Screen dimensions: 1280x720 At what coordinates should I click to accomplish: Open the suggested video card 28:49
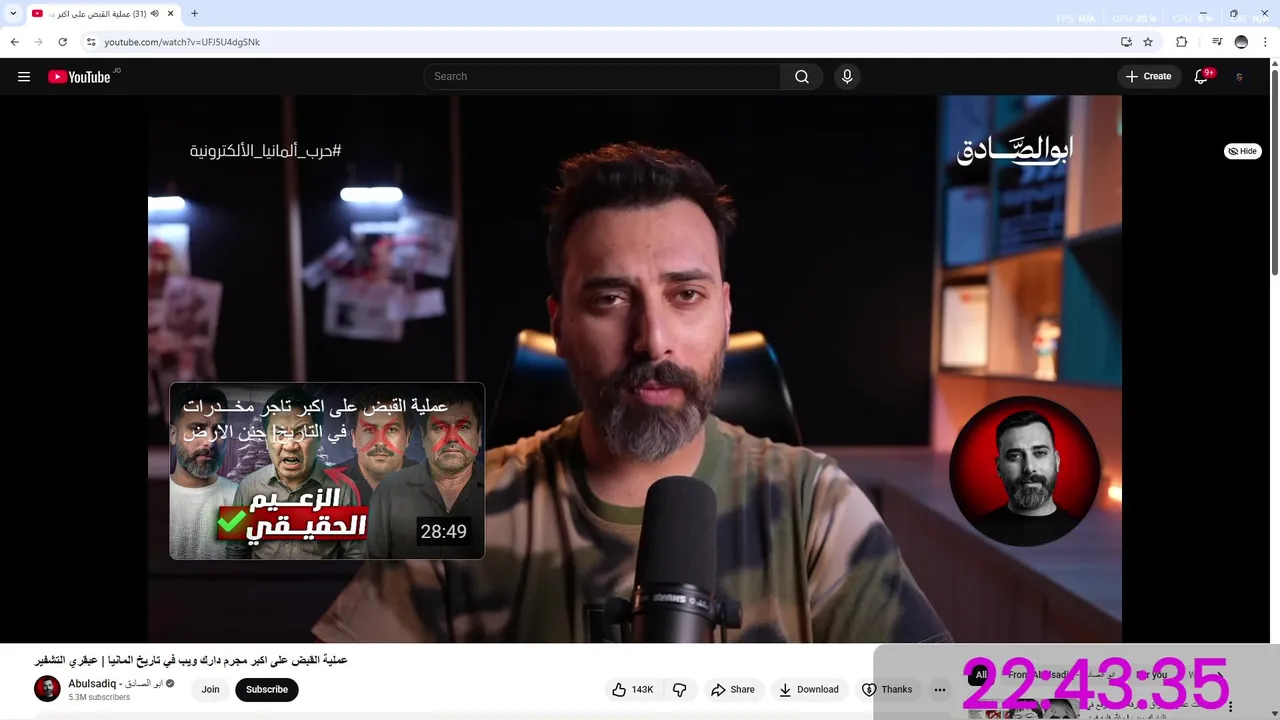point(327,471)
